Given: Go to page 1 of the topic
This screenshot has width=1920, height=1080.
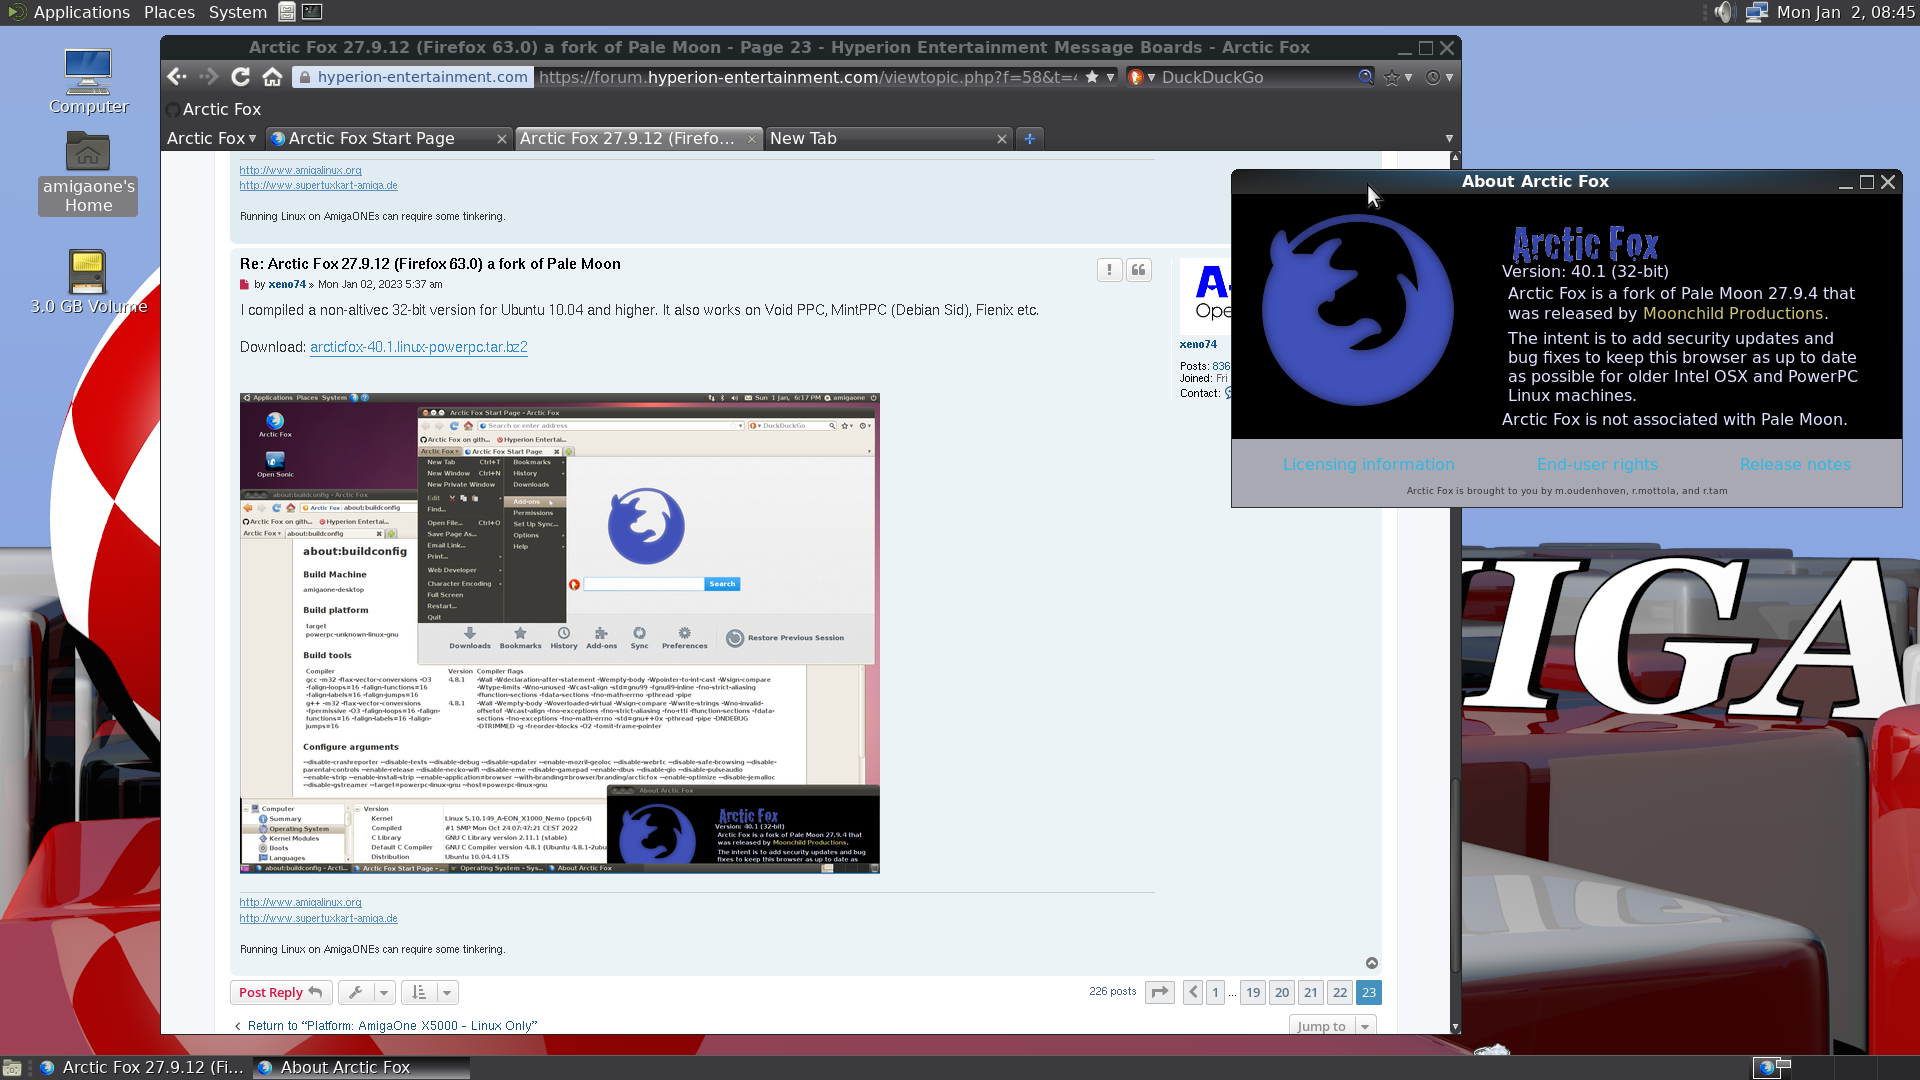Looking at the screenshot, I should click(x=1215, y=992).
